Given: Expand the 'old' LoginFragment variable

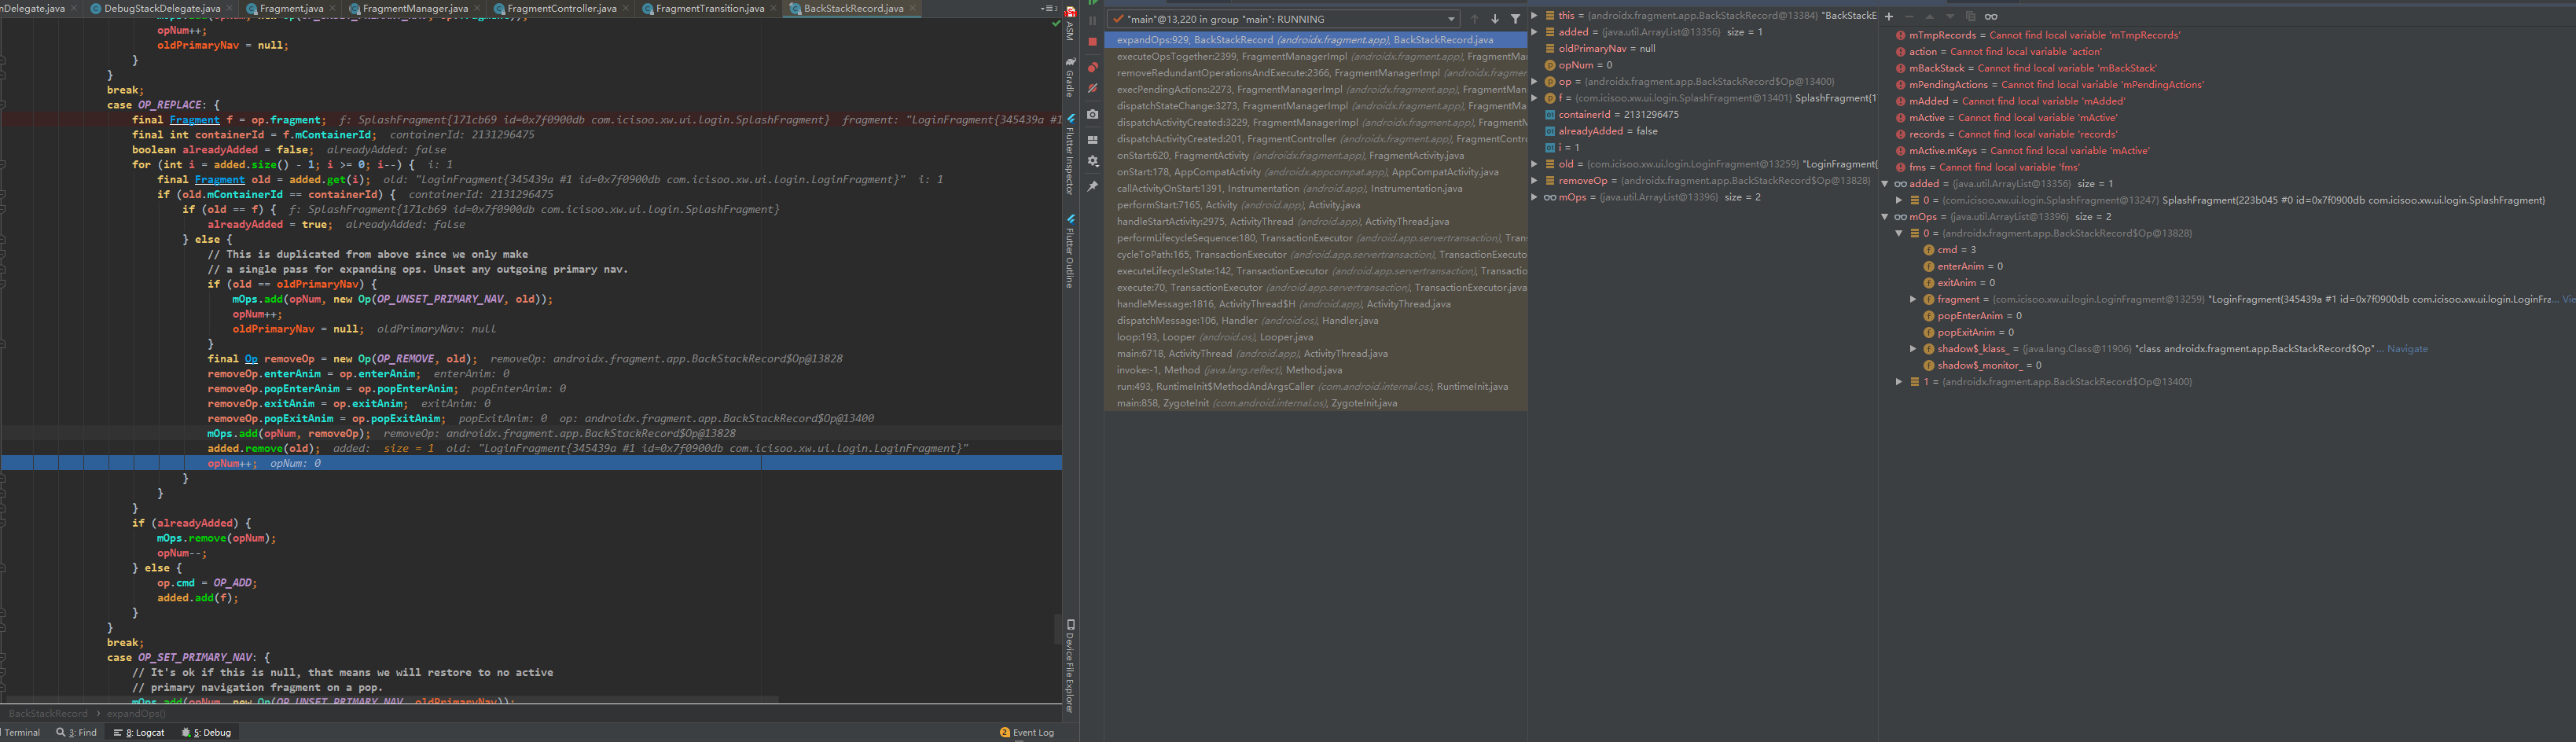Looking at the screenshot, I should (1535, 164).
